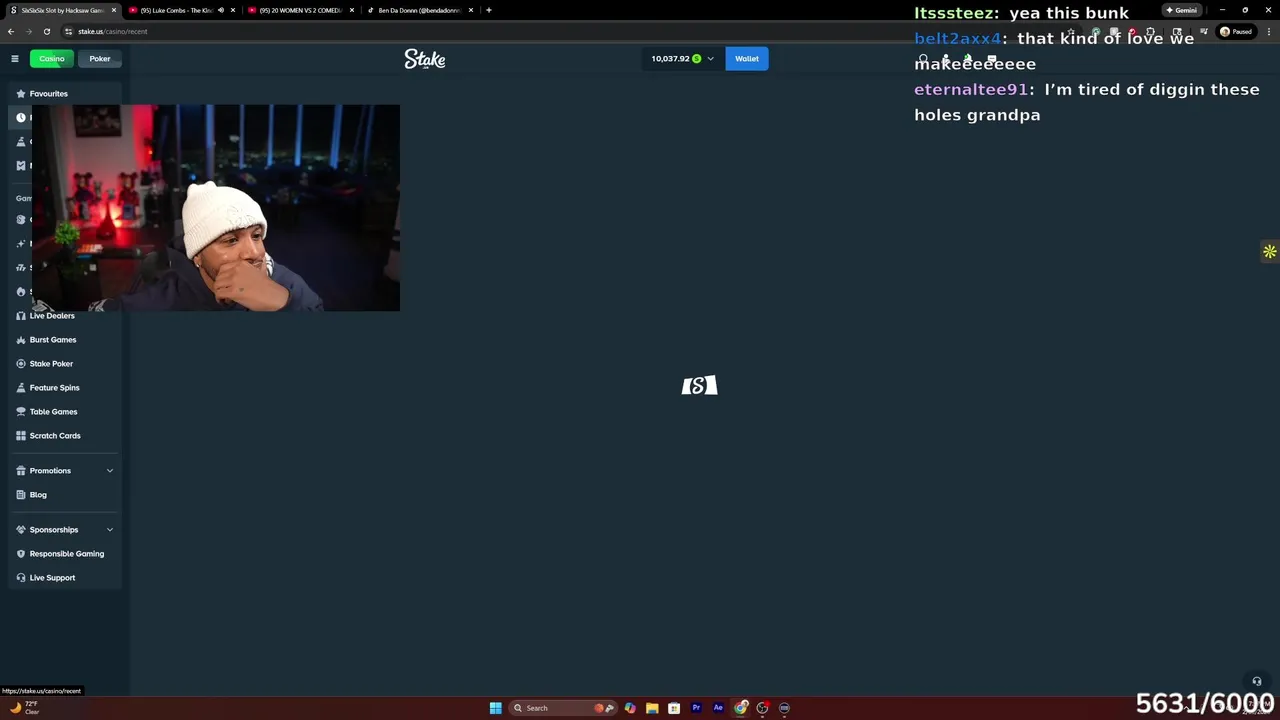Switch to the Ben Da Donnn TikTok tab

coord(419,10)
